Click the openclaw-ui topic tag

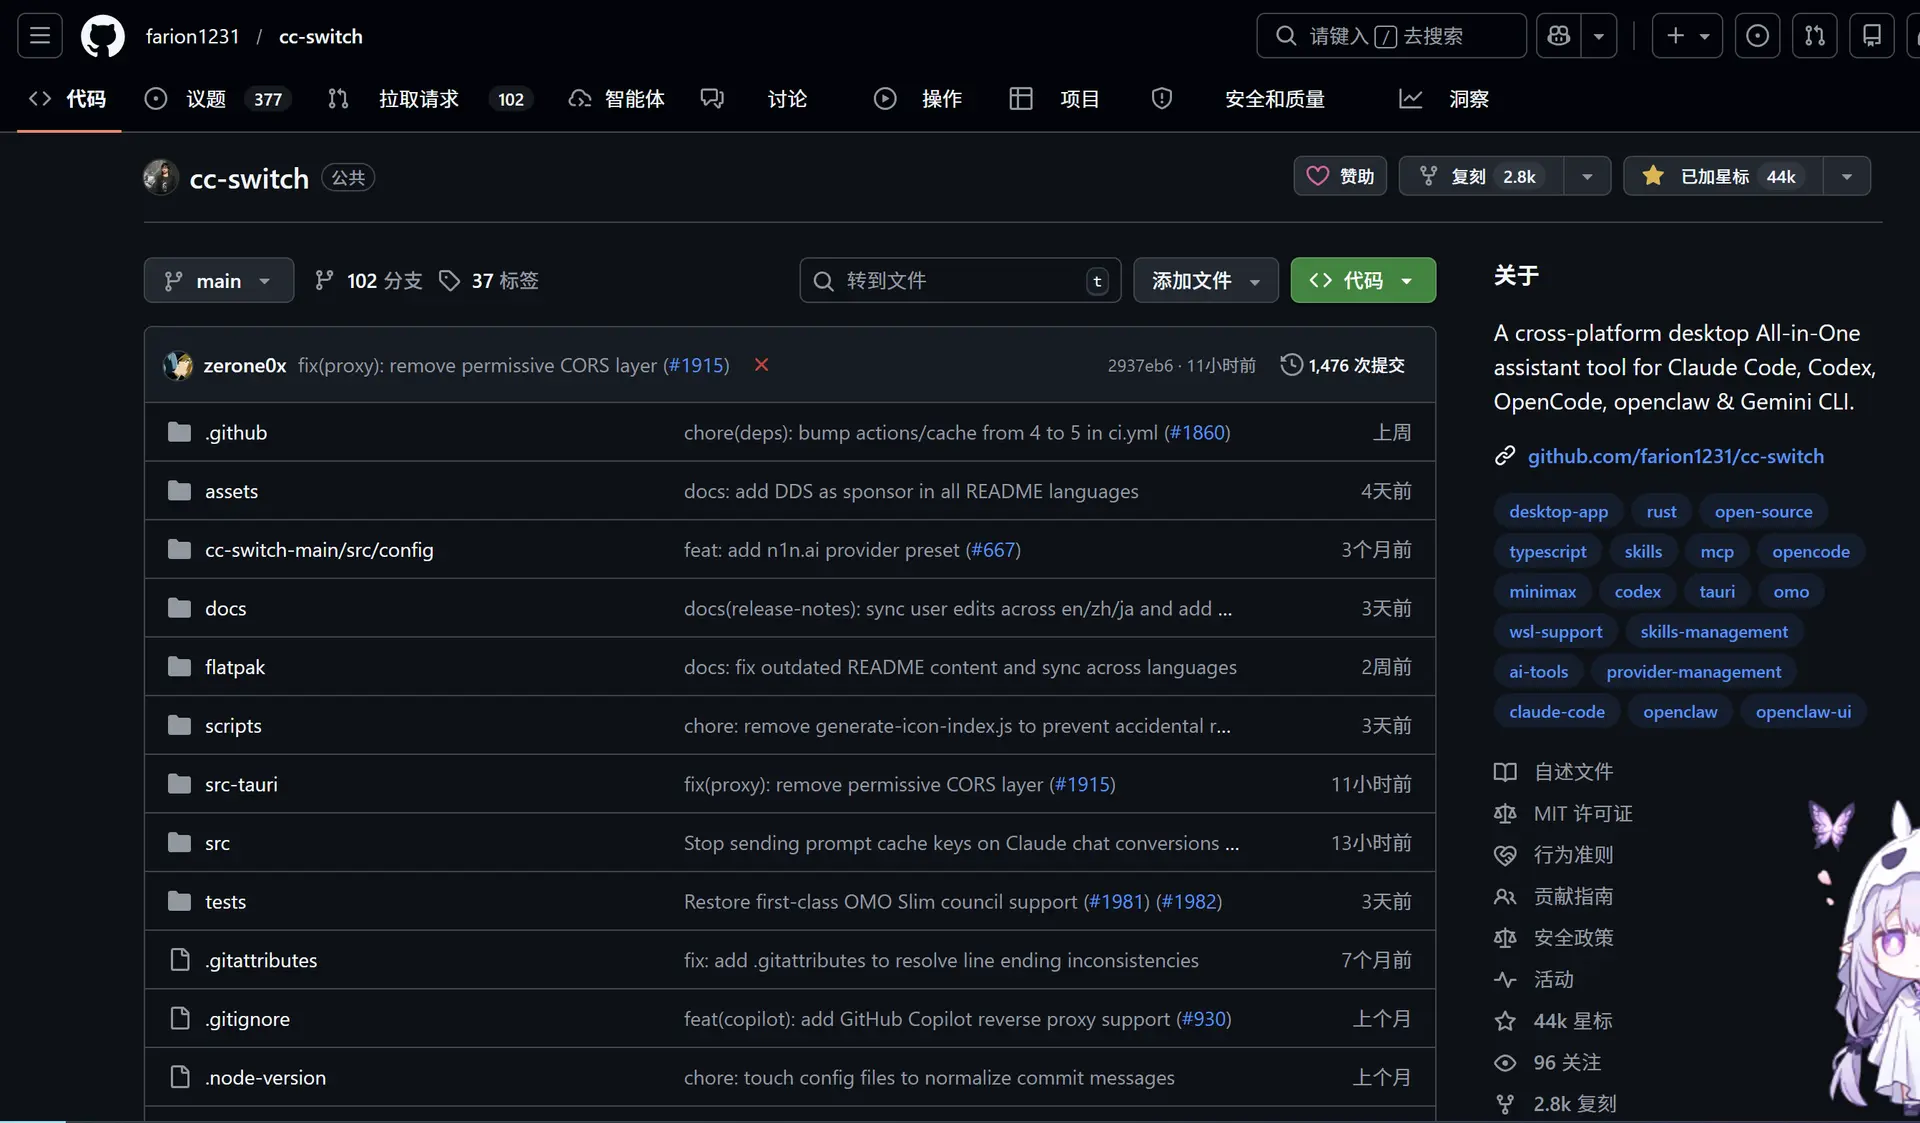click(1803, 711)
